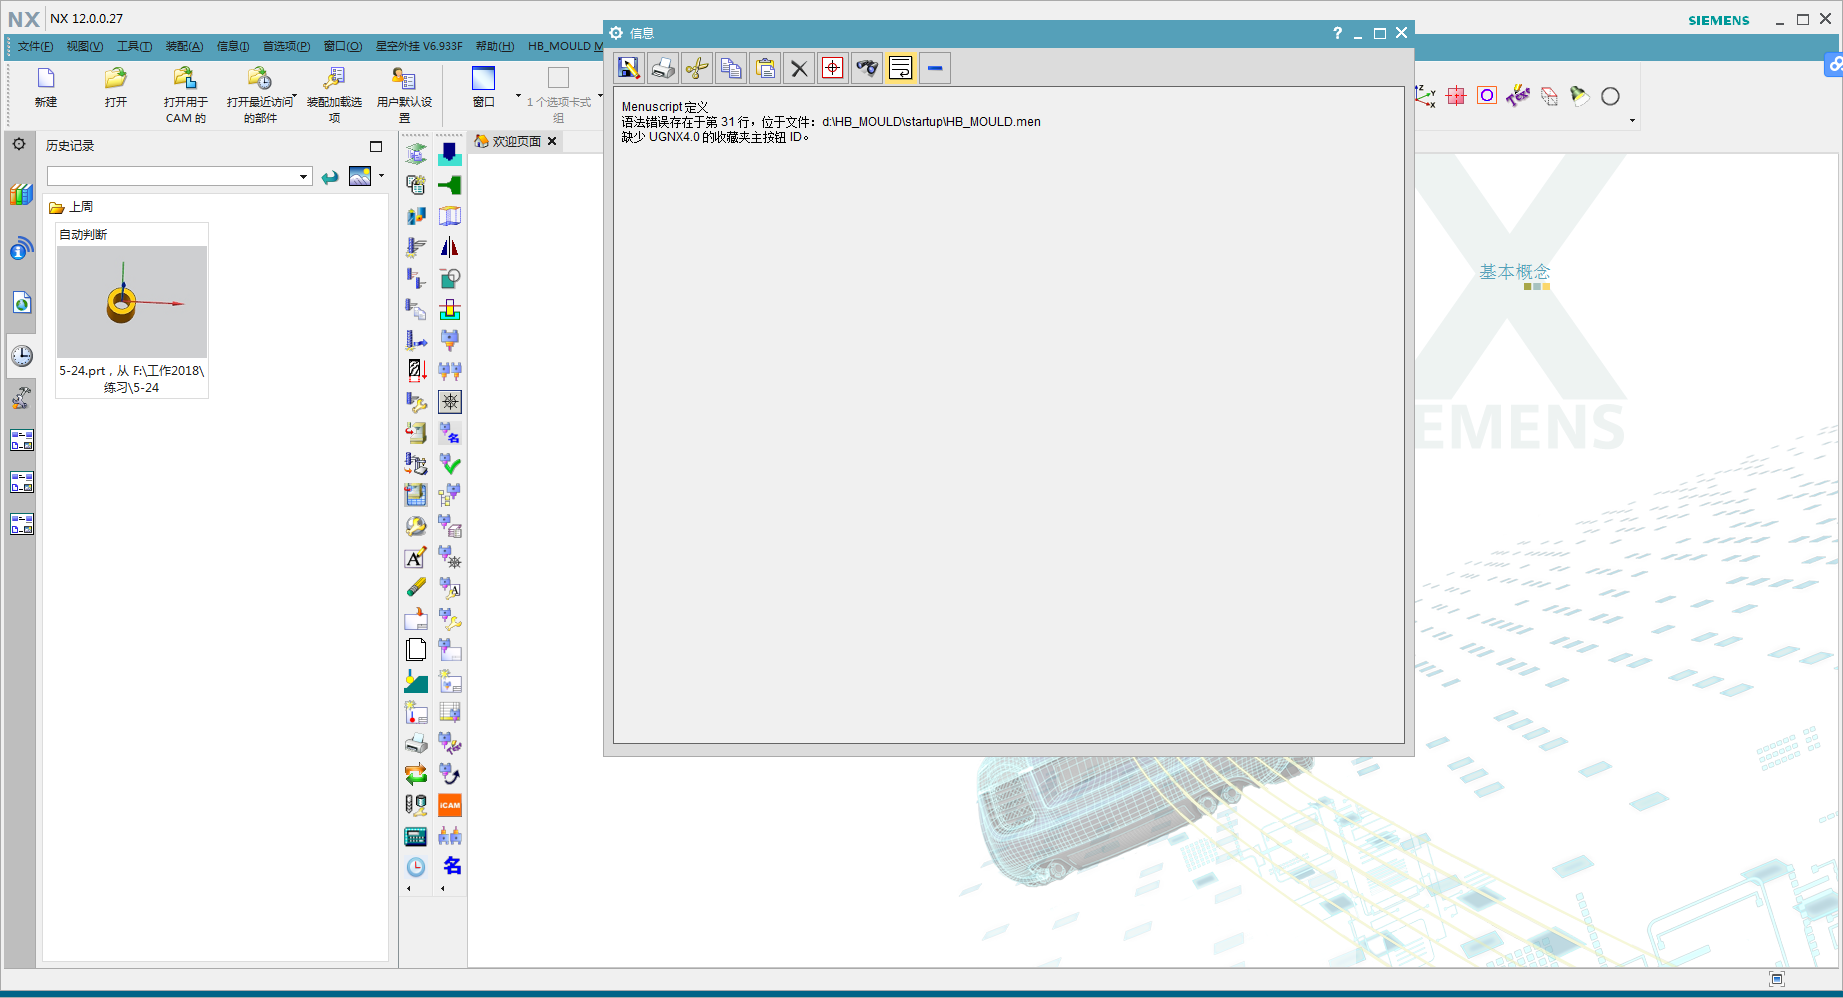
Task: Toggle word wrap in Information window
Action: [x=901, y=68]
